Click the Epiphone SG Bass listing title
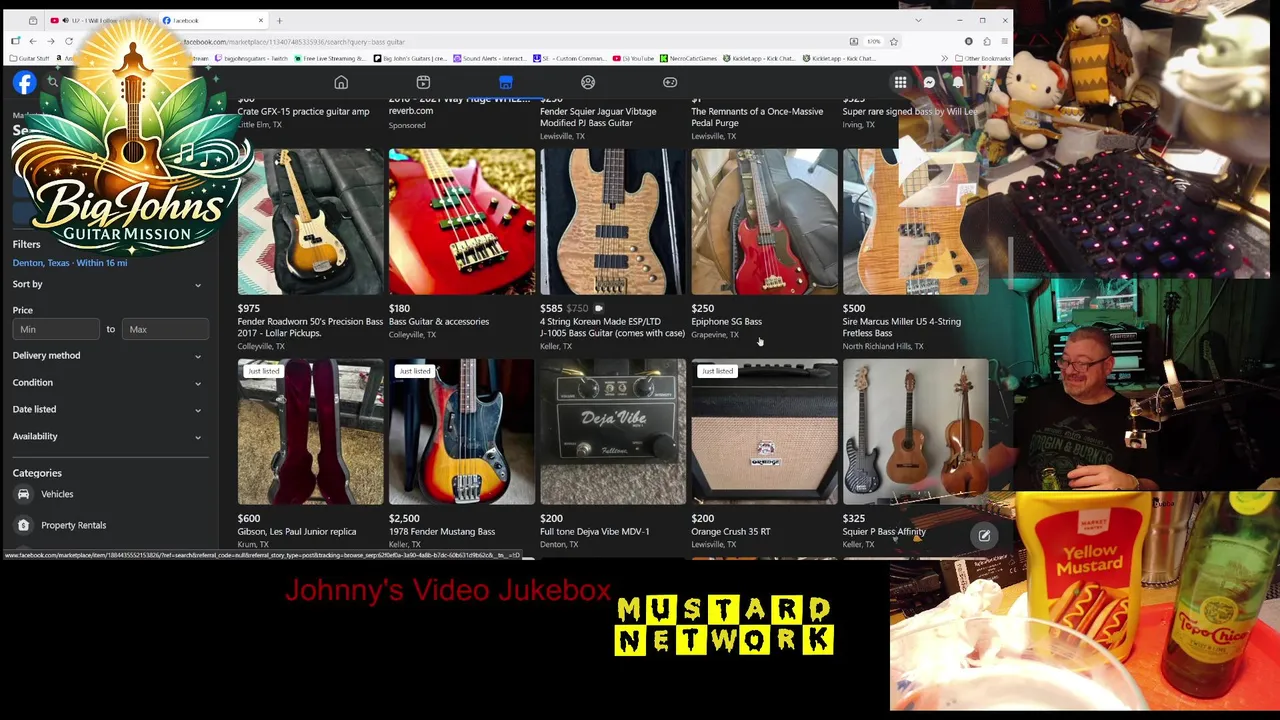Screen dimensions: 1280x720 click(x=726, y=322)
